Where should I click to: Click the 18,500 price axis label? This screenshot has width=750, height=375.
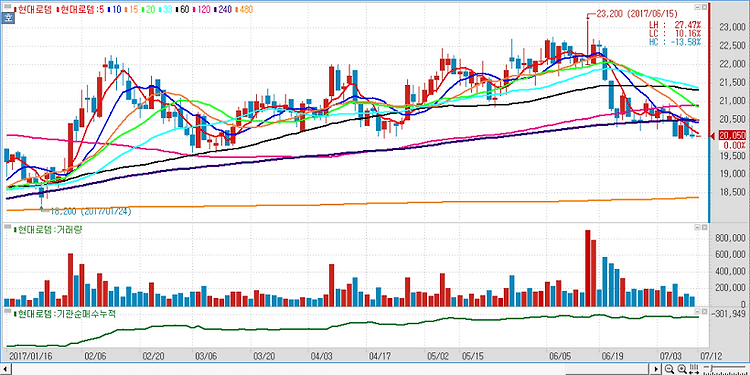tap(732, 192)
